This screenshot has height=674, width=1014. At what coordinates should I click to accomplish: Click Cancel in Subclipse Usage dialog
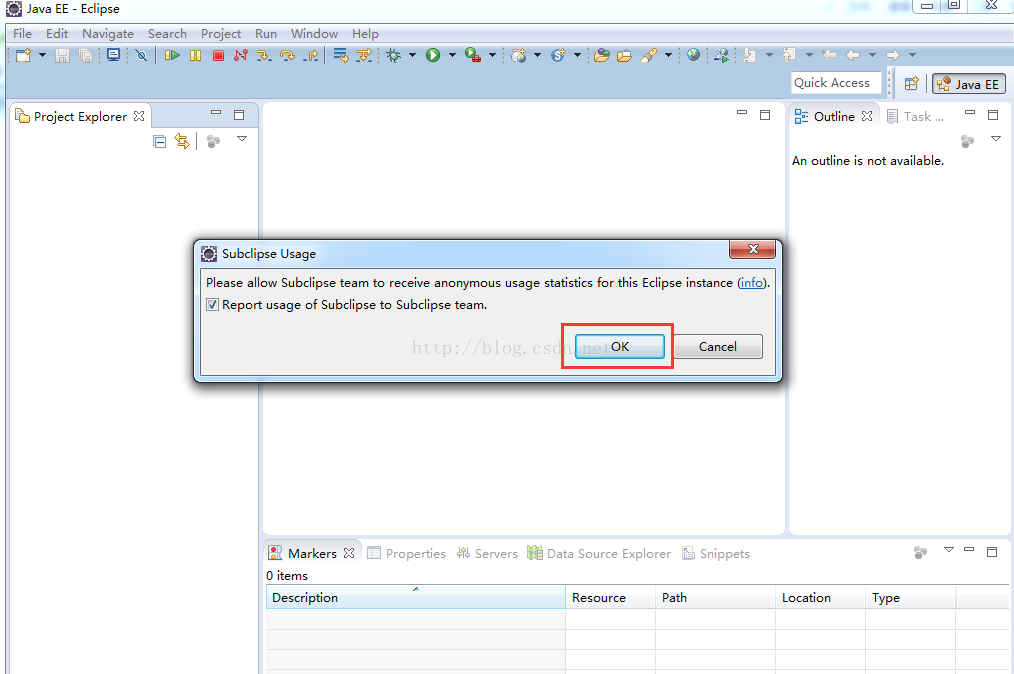pyautogui.click(x=718, y=347)
